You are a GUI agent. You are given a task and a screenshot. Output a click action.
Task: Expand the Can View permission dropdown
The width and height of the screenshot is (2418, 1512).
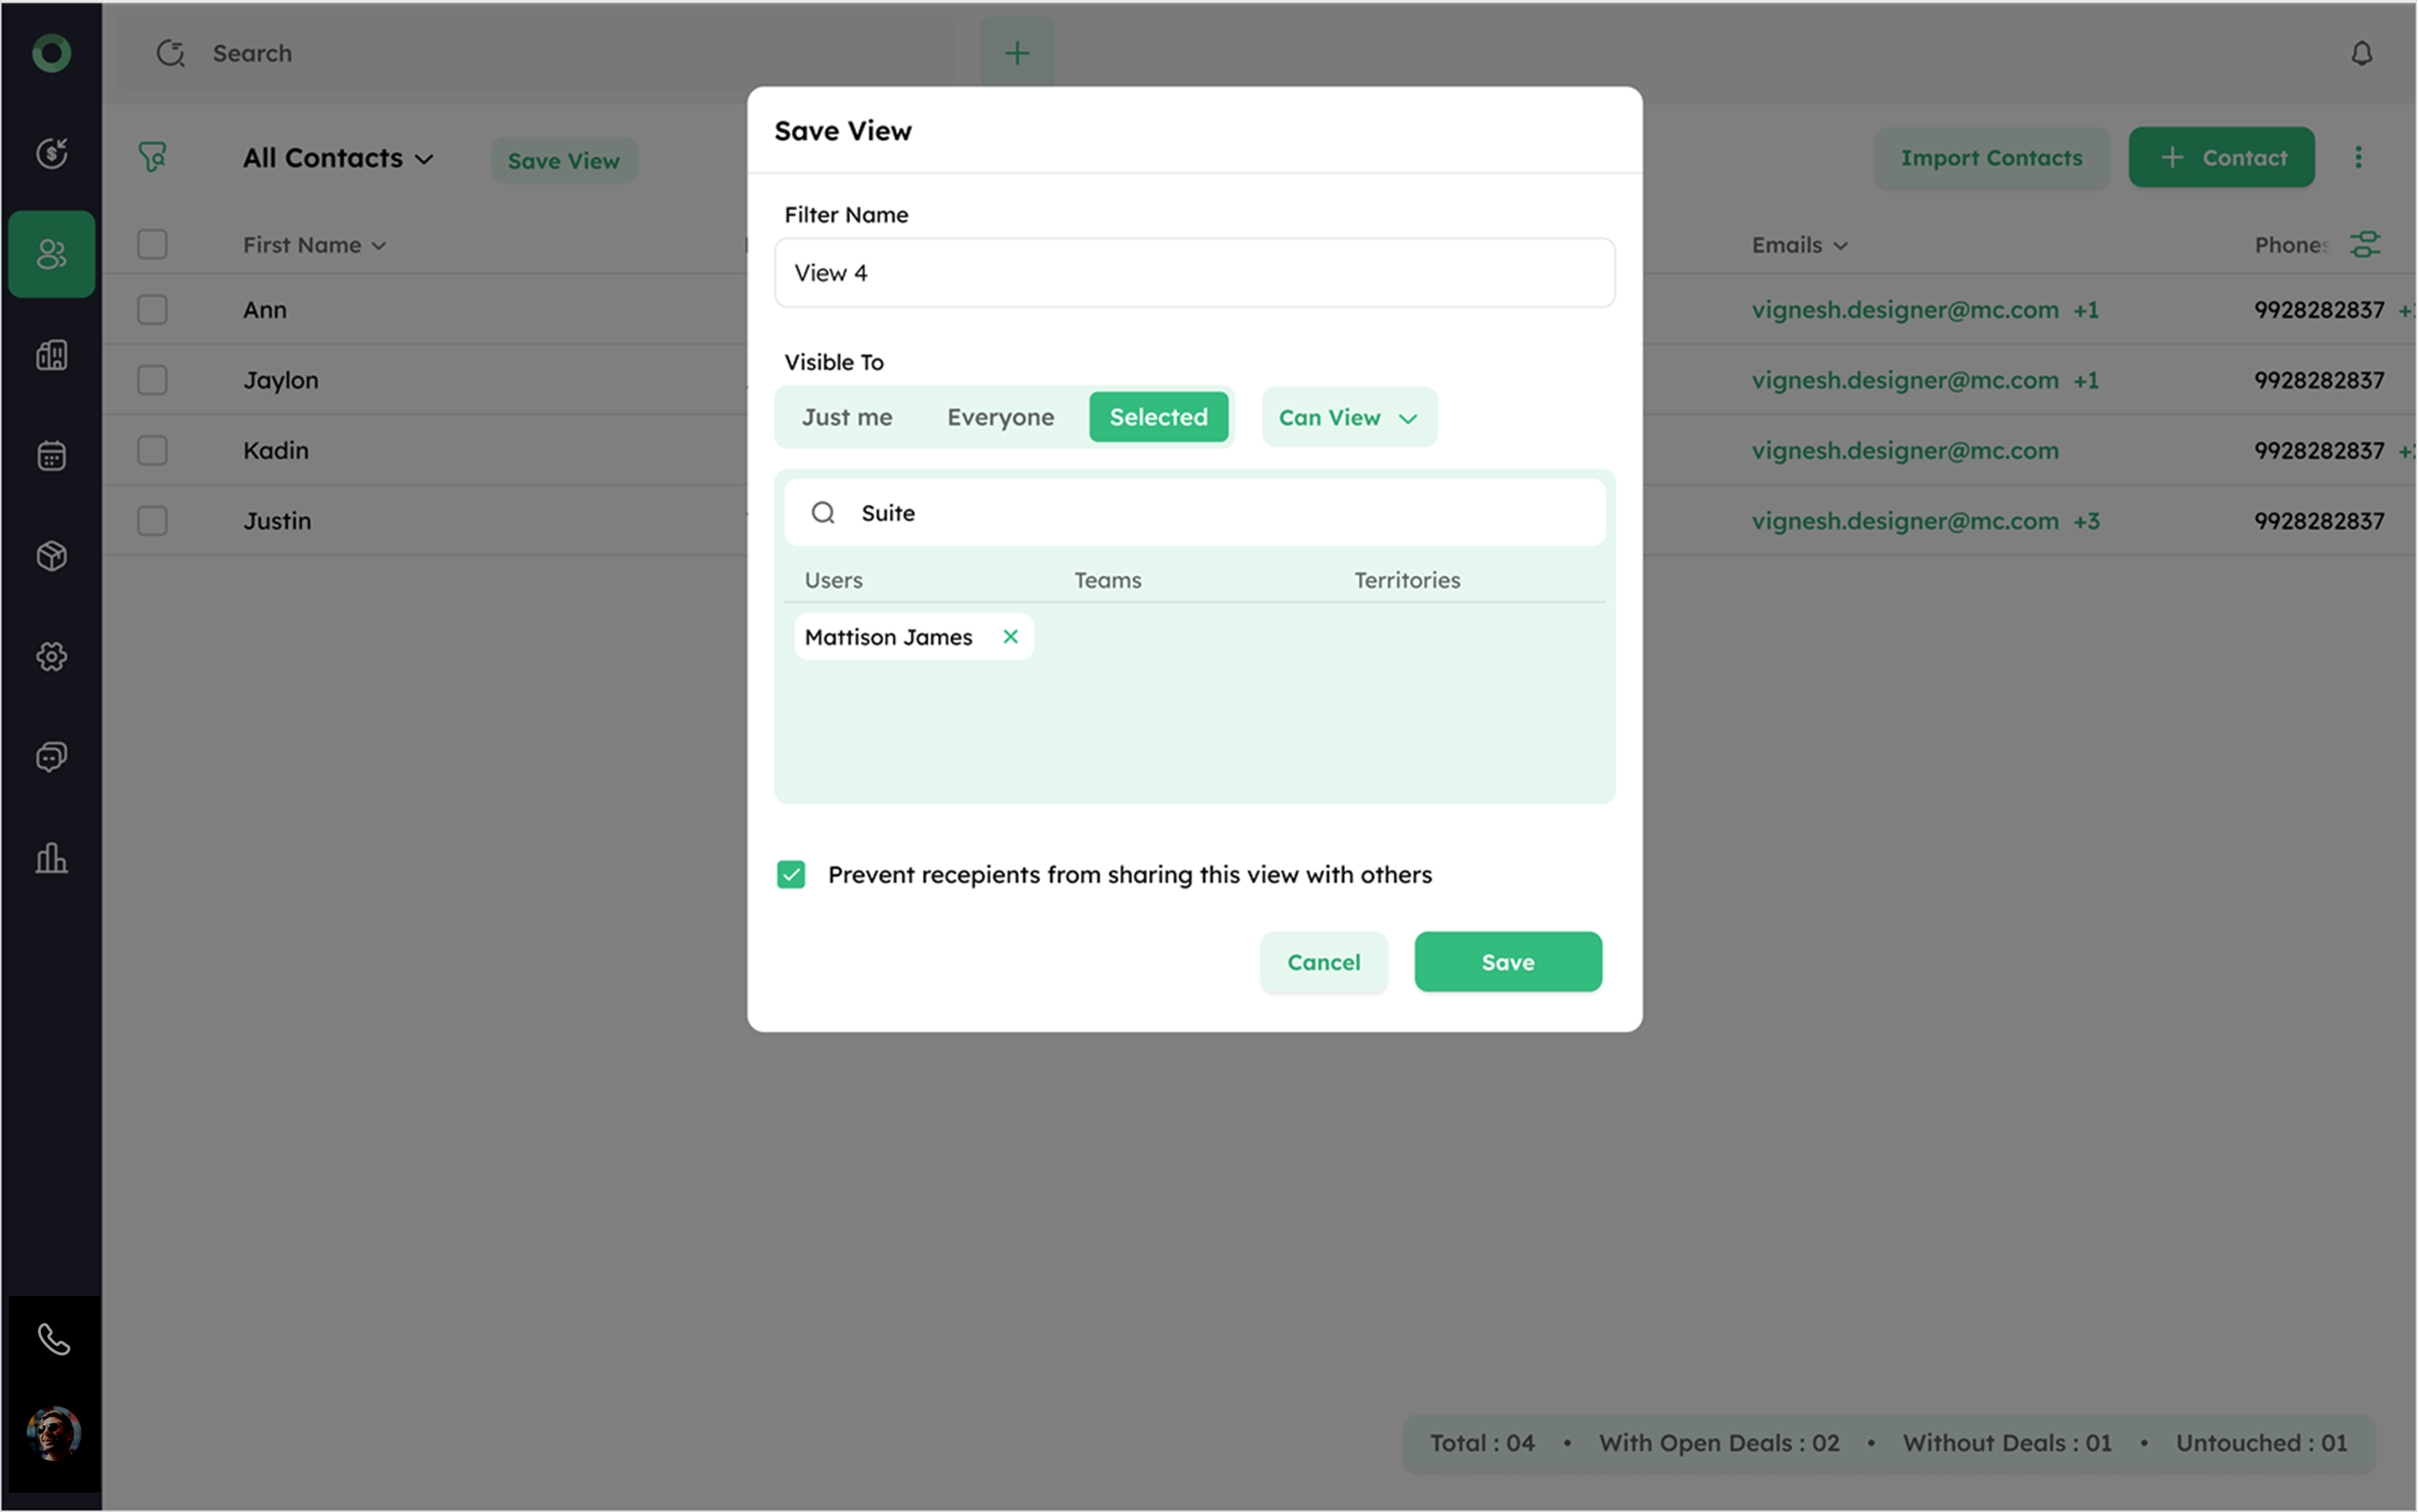pyautogui.click(x=1348, y=418)
